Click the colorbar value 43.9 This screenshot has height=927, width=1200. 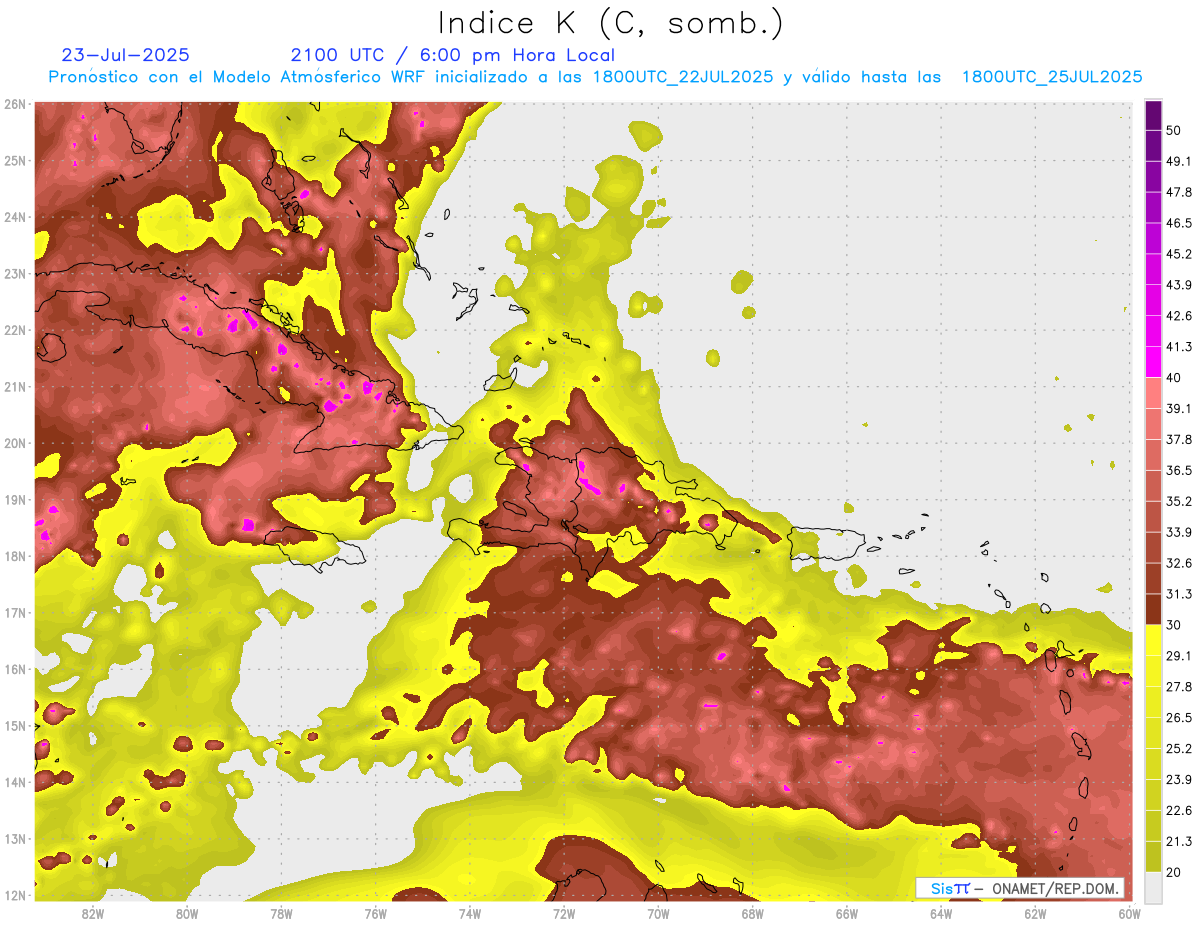pyautogui.click(x=1179, y=285)
